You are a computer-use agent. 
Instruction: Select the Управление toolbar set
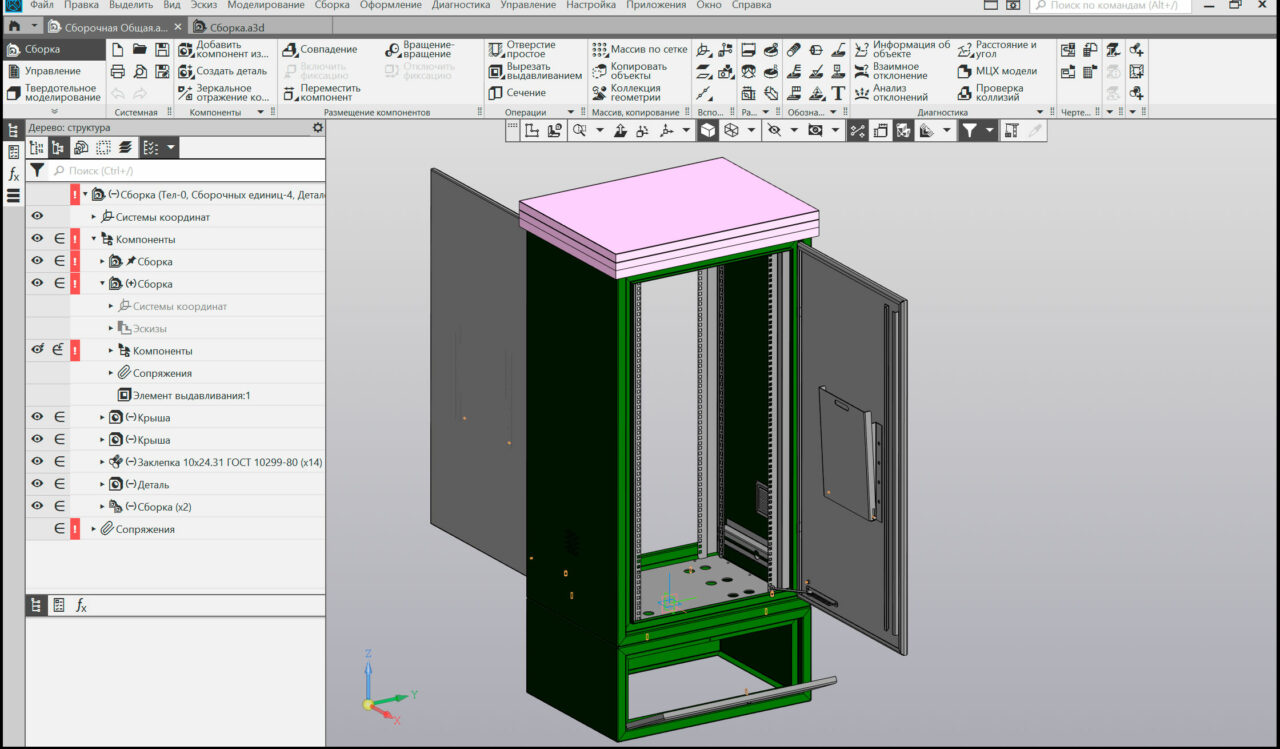(x=52, y=71)
